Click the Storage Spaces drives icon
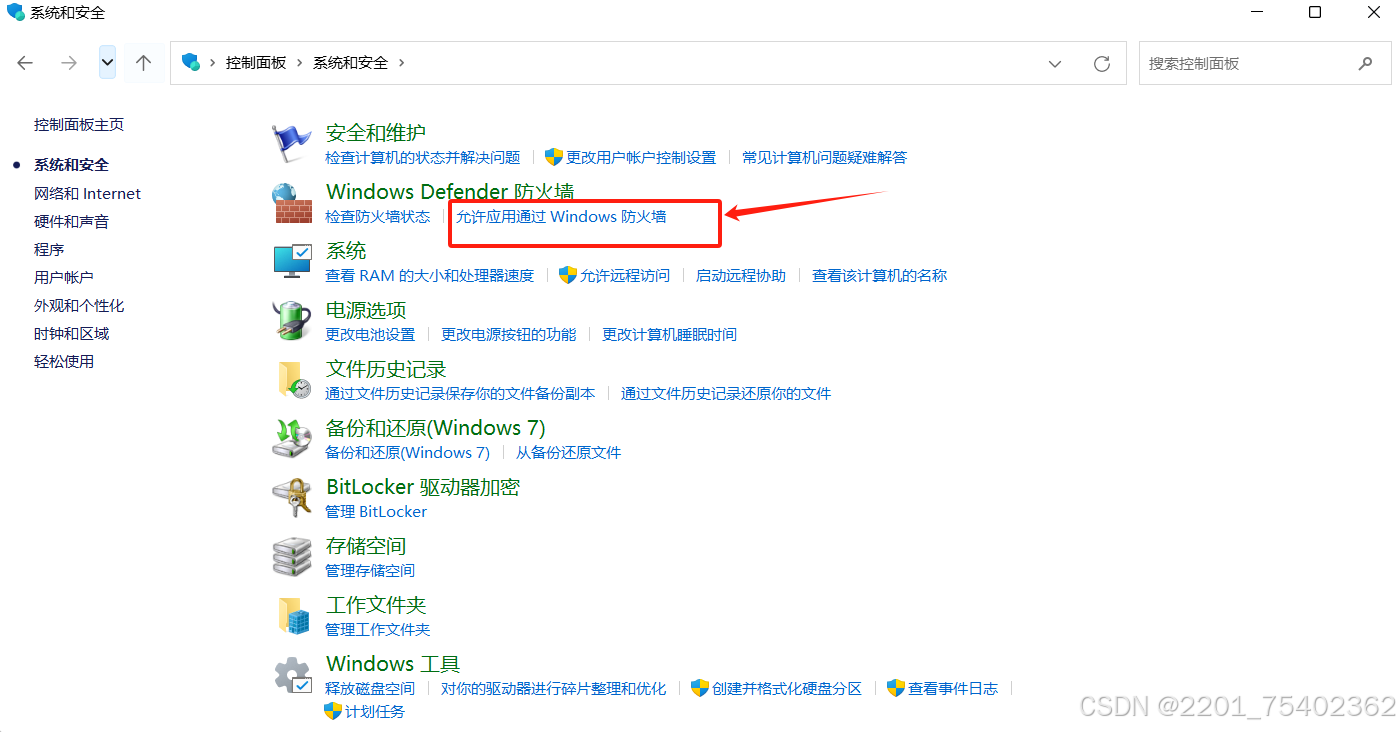Image resolution: width=1400 pixels, height=732 pixels. (292, 557)
